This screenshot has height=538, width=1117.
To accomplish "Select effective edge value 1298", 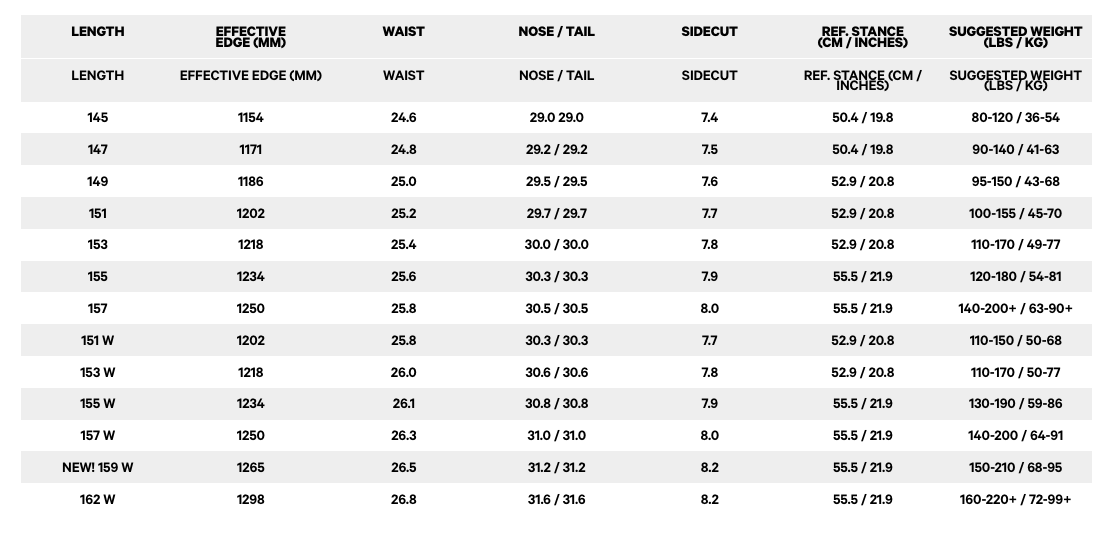I will point(250,500).
